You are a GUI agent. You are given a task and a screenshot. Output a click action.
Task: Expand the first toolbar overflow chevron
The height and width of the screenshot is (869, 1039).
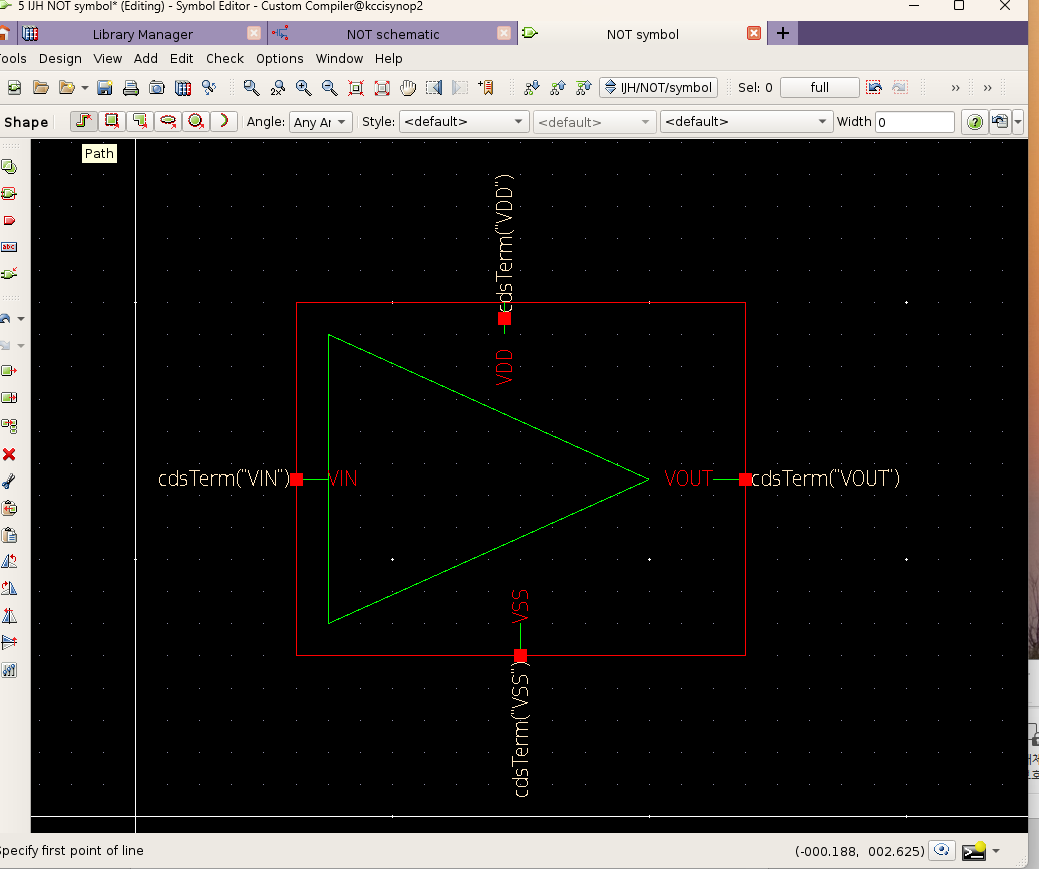956,87
